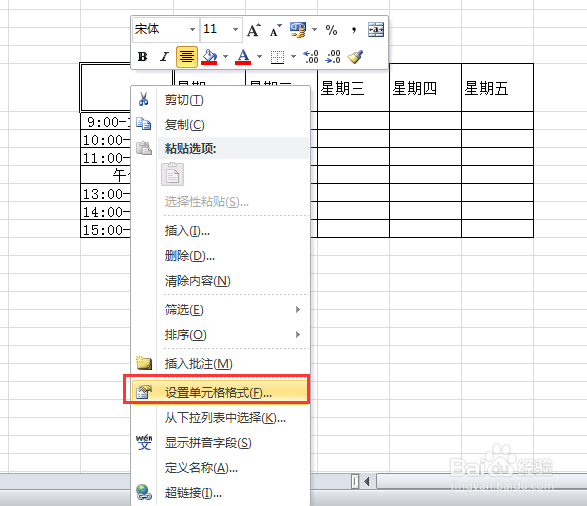Activate the Format Painter brush
This screenshot has width=587, height=506.
point(355,57)
